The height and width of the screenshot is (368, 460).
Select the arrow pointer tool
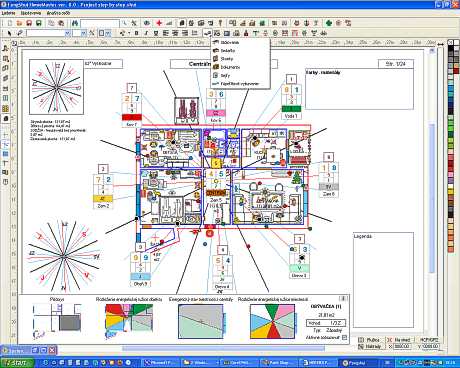point(9,33)
